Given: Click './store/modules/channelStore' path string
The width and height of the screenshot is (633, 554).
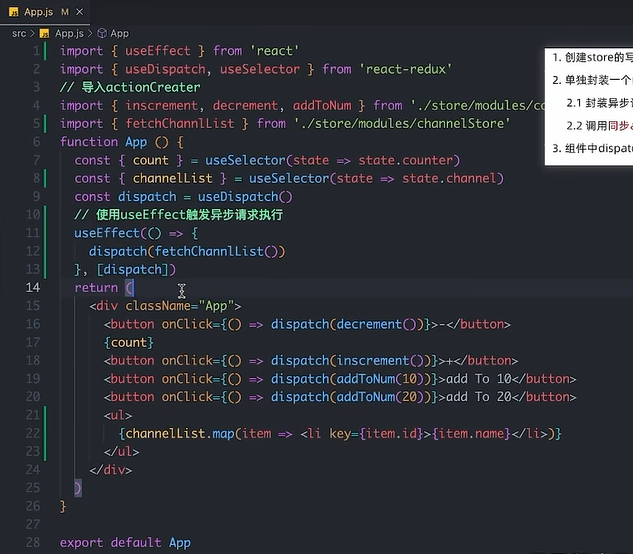Looking at the screenshot, I should coord(402,124).
